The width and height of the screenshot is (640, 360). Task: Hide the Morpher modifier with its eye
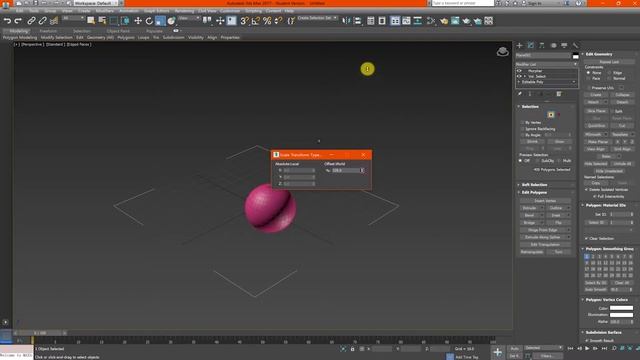click(519, 71)
